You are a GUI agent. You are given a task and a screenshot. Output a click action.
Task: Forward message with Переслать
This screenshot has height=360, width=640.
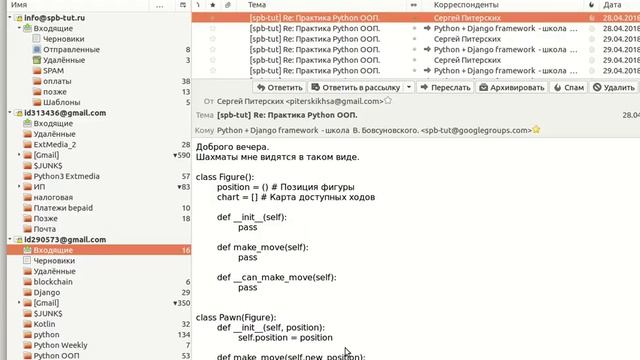pyautogui.click(x=445, y=87)
